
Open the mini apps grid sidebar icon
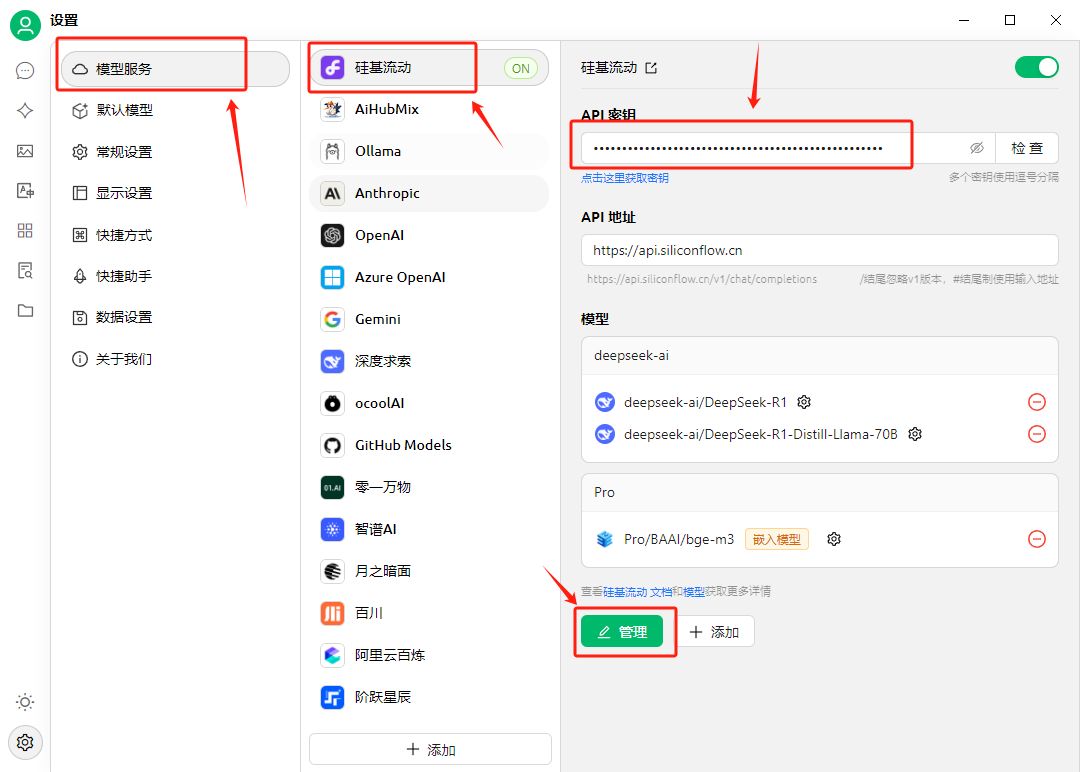pos(25,230)
